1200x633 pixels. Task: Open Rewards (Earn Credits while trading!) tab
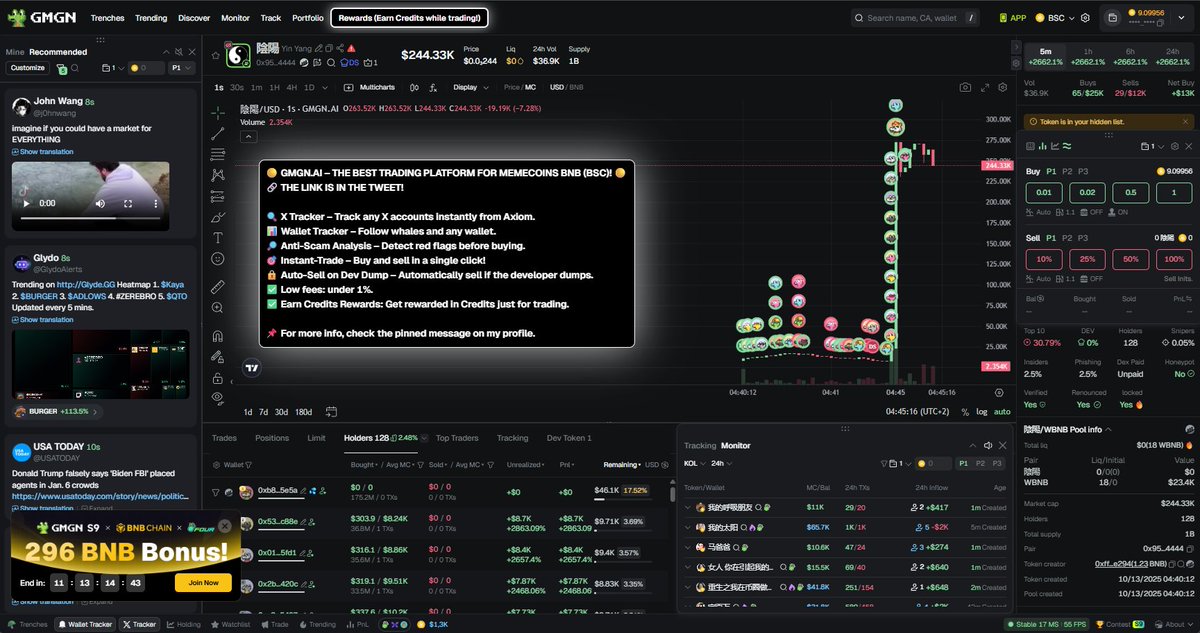pyautogui.click(x=409, y=18)
